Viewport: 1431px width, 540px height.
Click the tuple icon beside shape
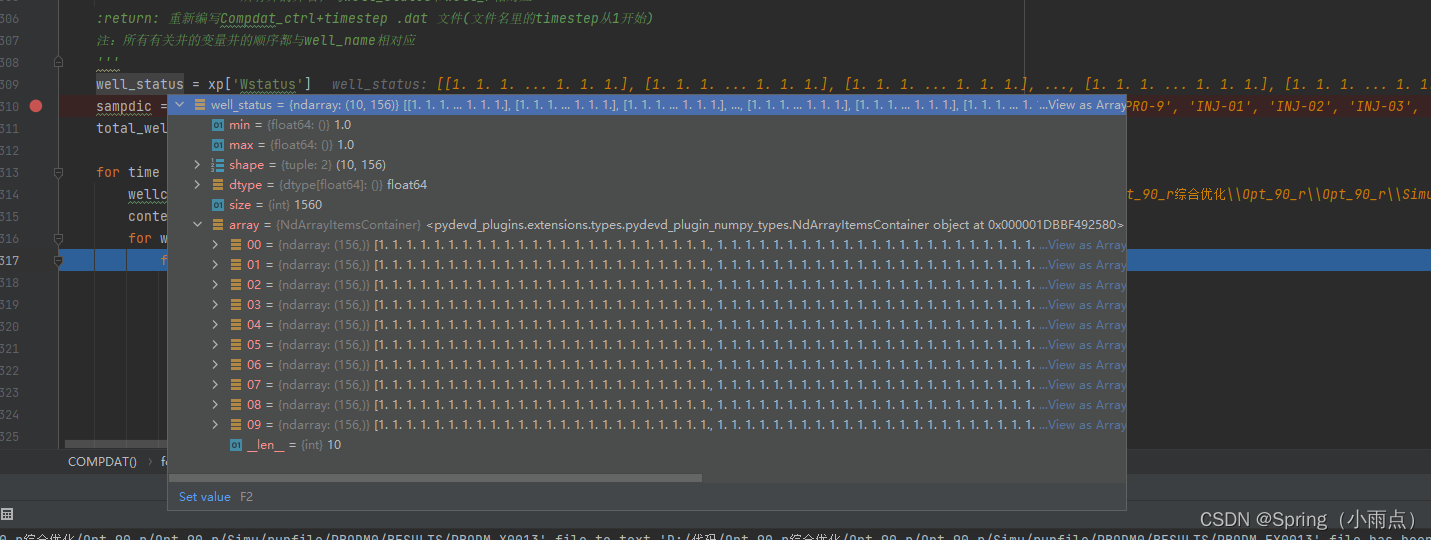click(x=218, y=165)
